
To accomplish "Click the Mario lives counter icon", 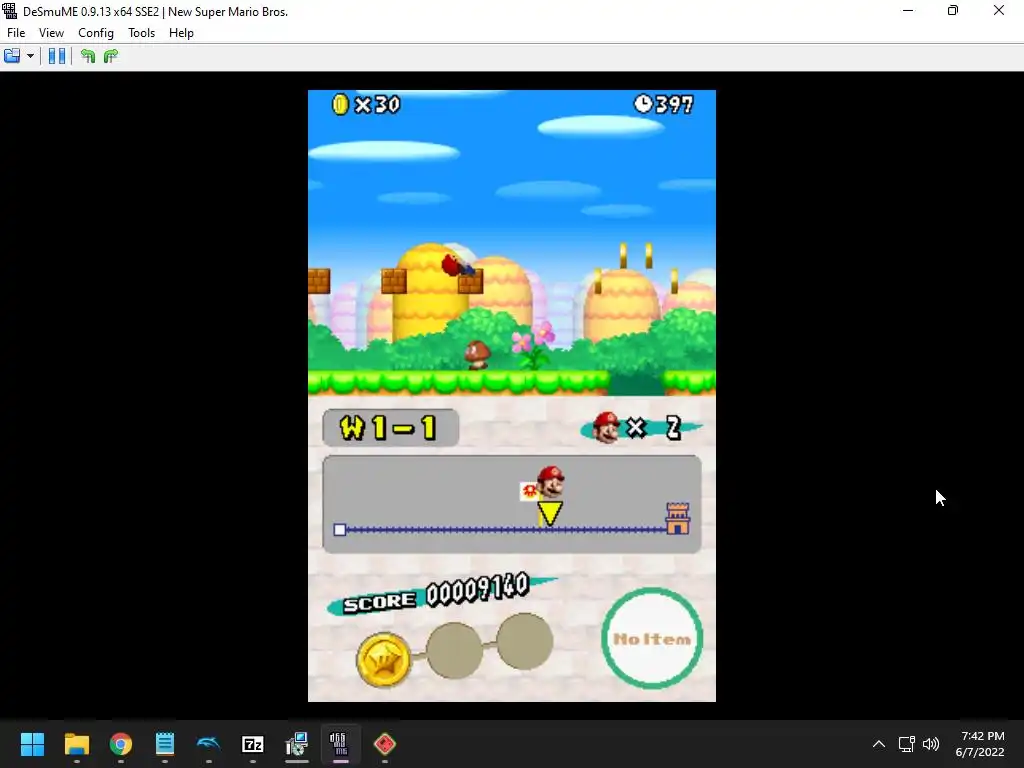I will pos(606,428).
